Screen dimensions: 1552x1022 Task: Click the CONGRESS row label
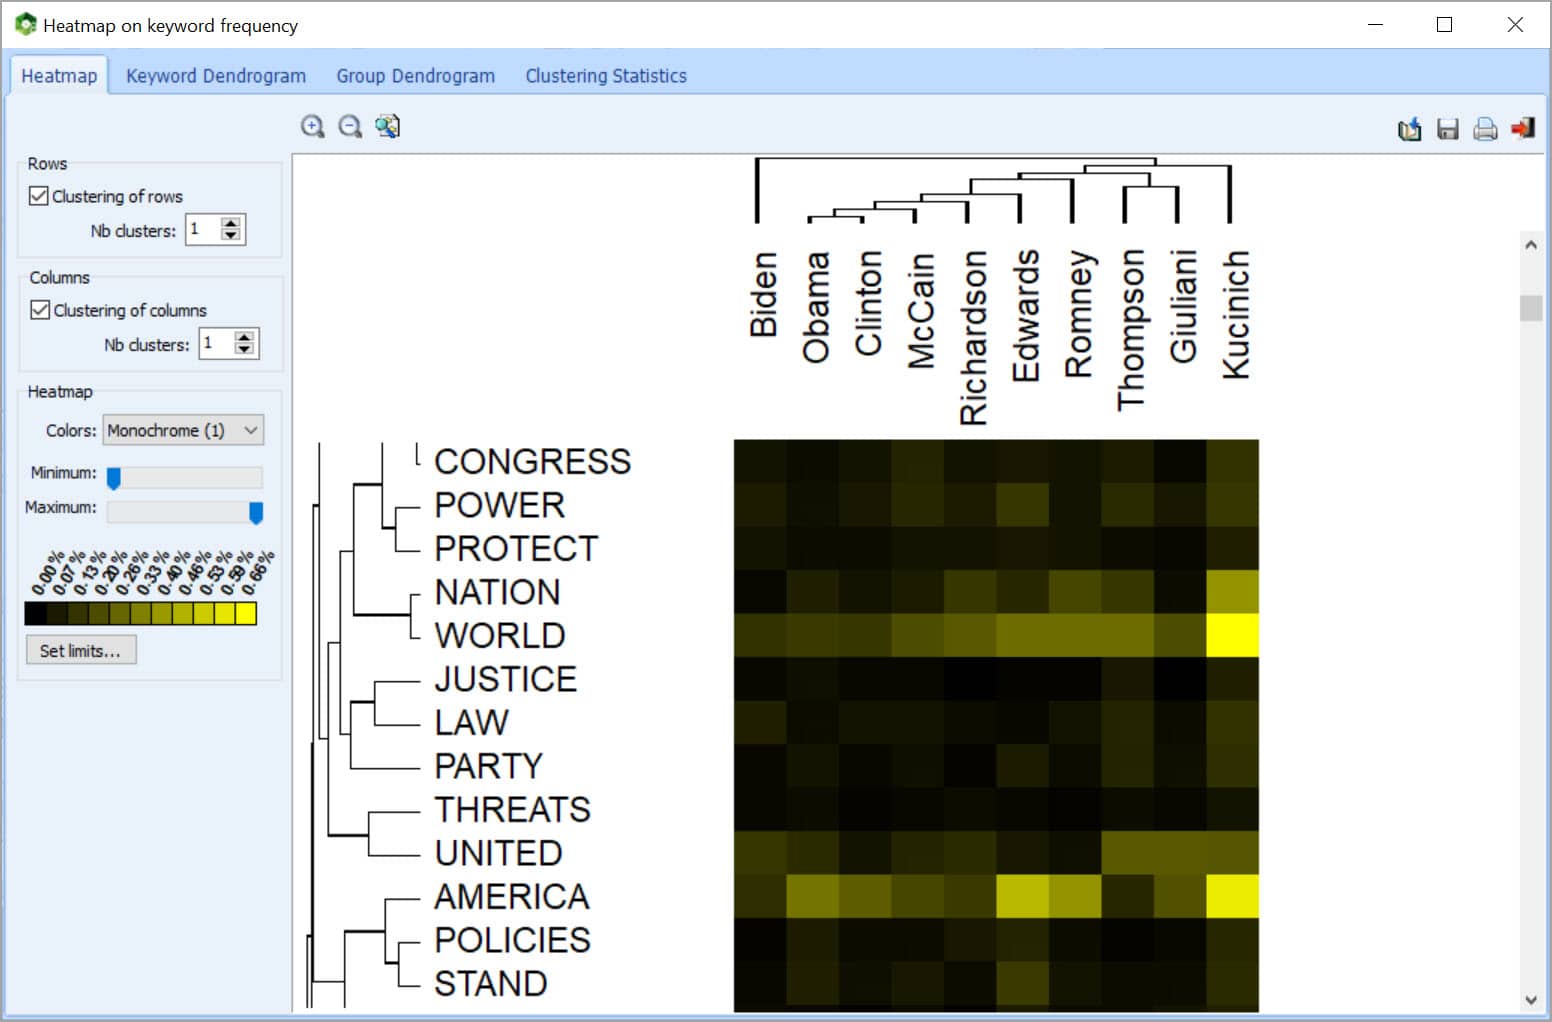point(532,461)
